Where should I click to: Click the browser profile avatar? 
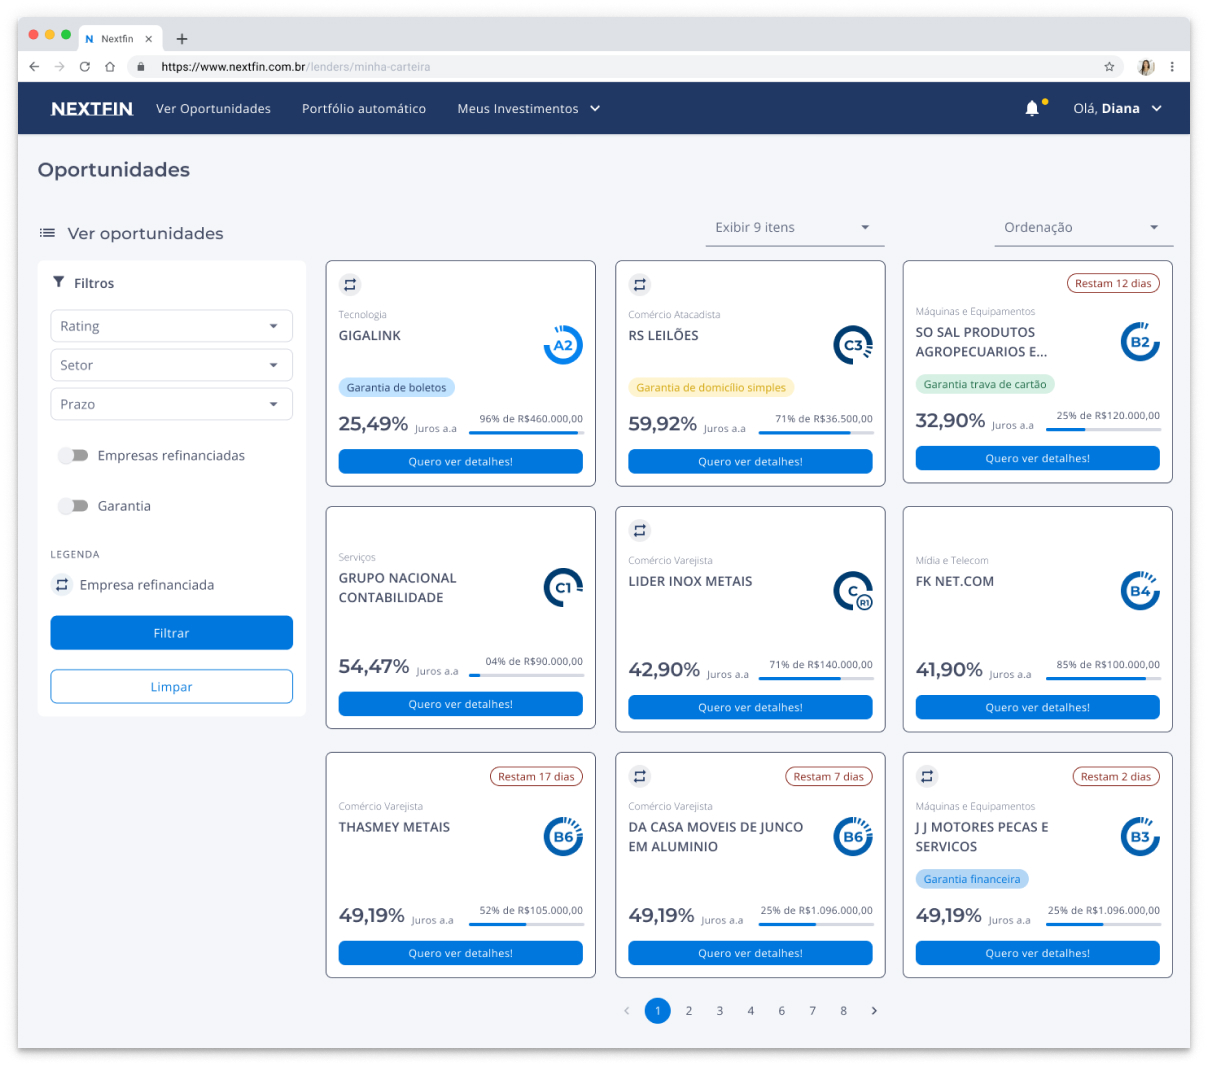pos(1146,67)
